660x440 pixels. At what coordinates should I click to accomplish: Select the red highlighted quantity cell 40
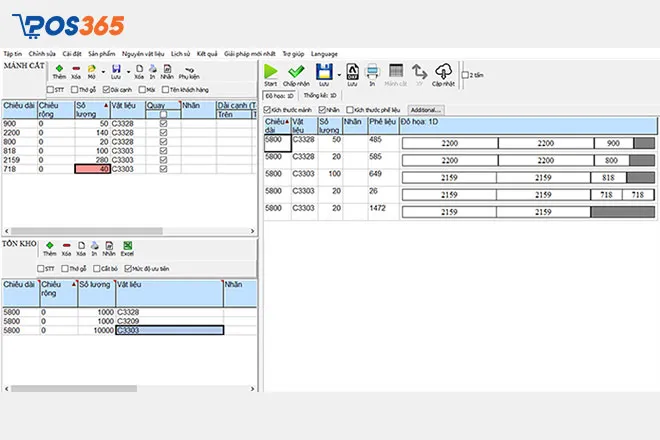(x=93, y=169)
